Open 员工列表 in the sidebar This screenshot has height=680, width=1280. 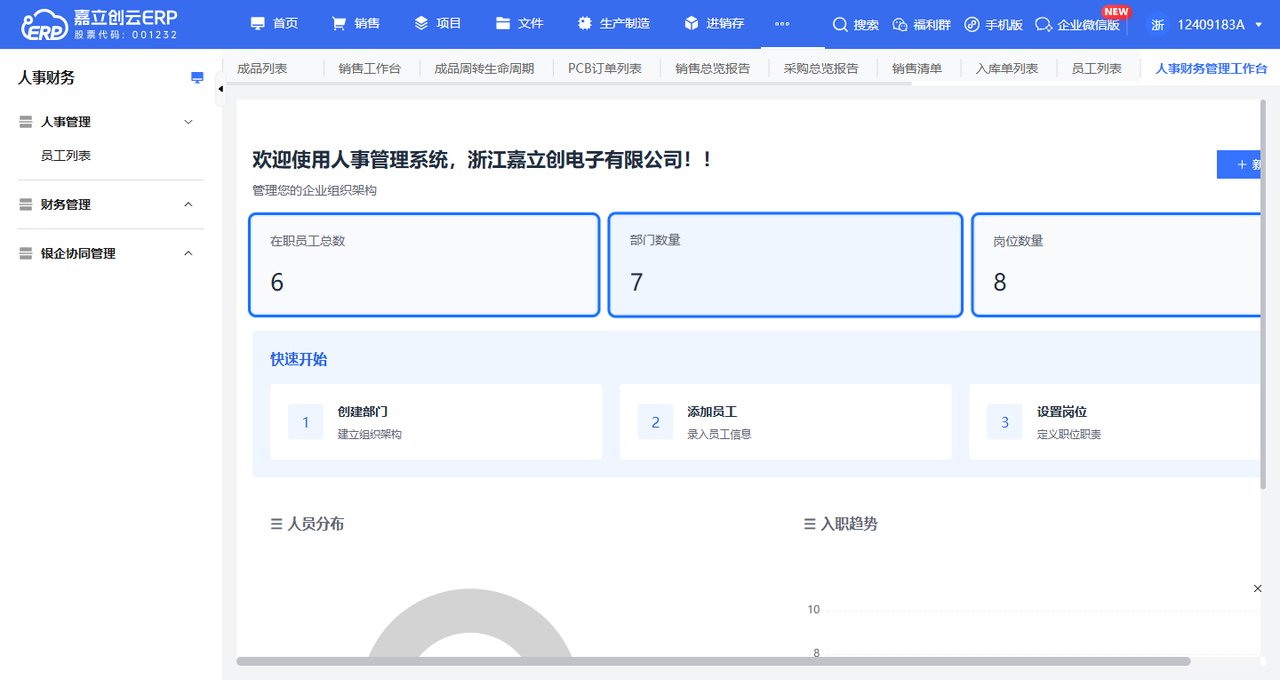[x=66, y=156]
